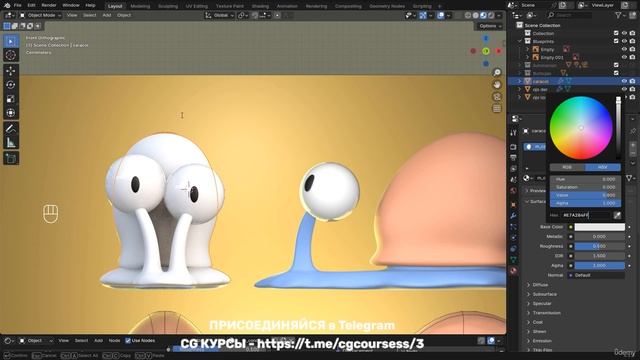Switch orthographic/perspective grid icon
Viewport: 640px width, 360px height.
click(497, 109)
